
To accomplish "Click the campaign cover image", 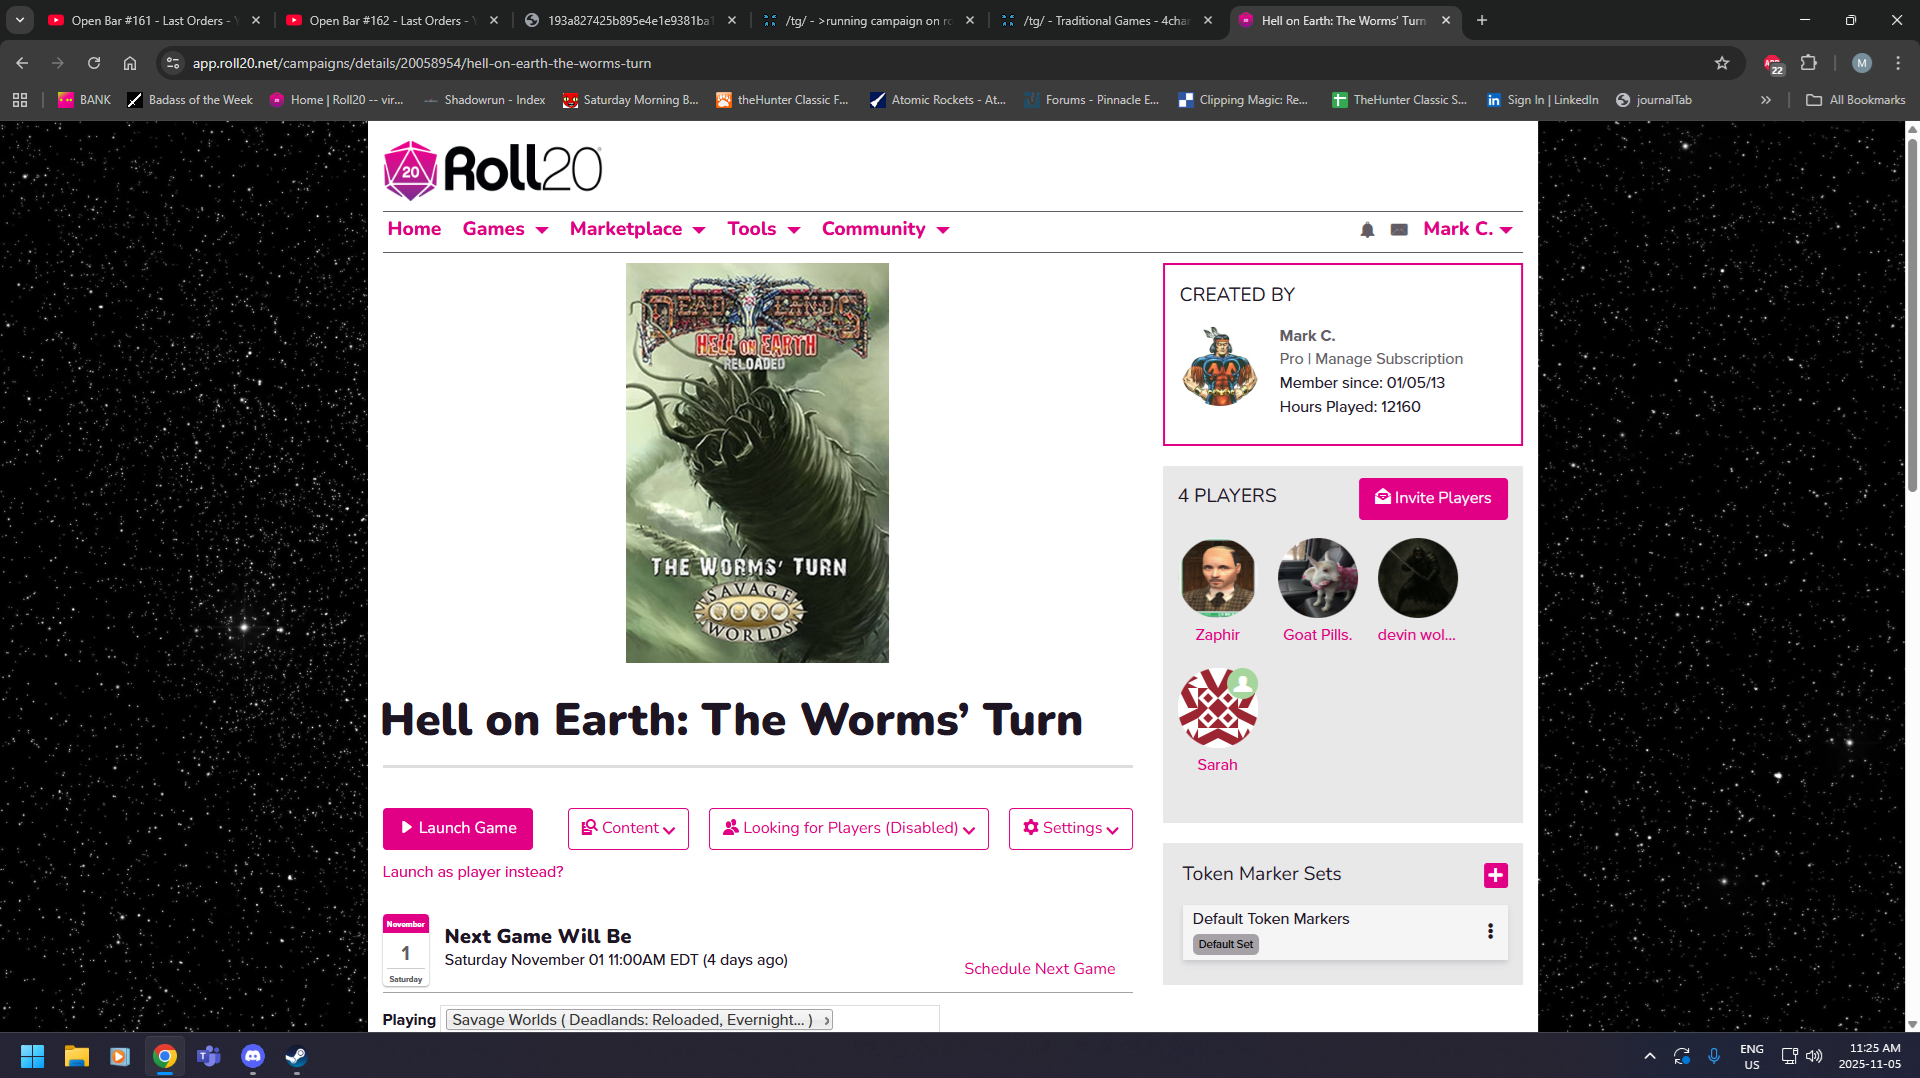I will click(757, 463).
